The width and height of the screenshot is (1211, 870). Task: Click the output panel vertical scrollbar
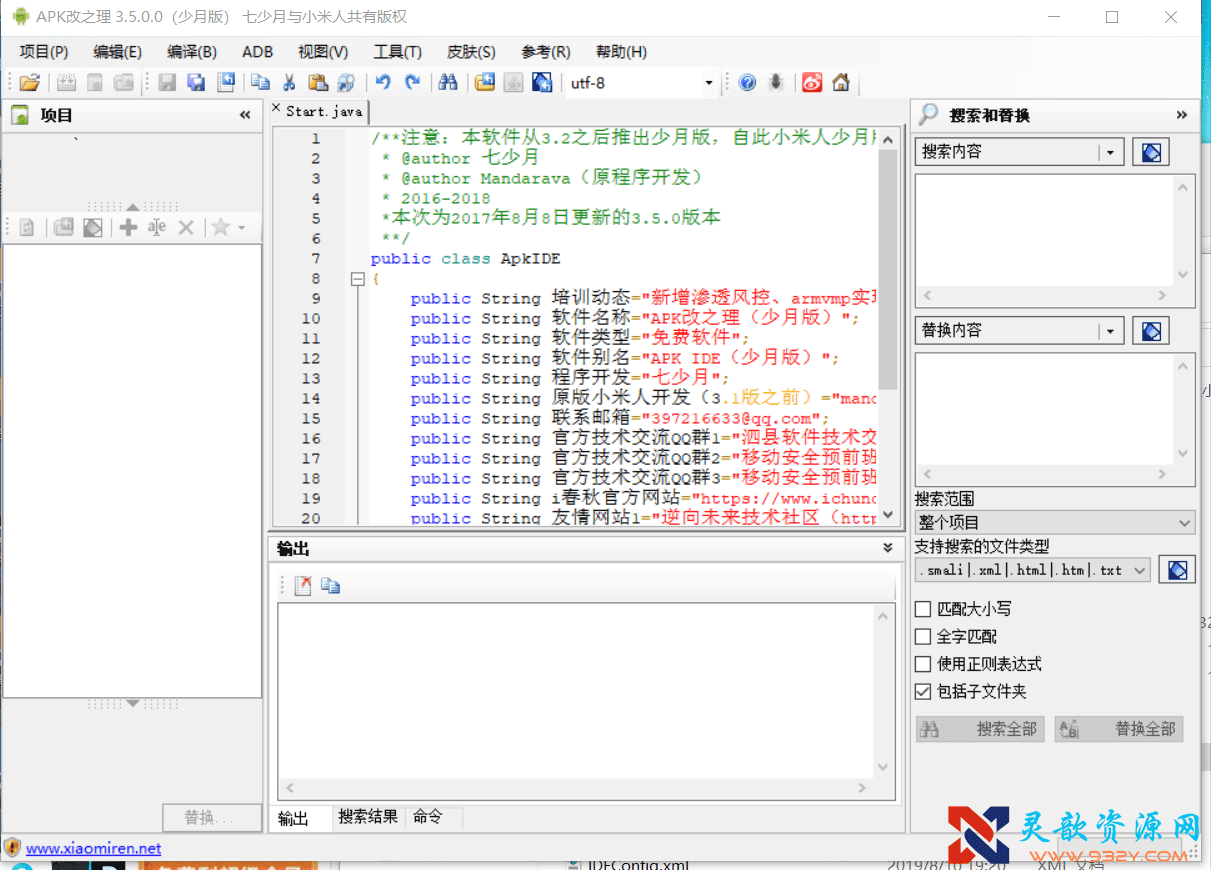(883, 691)
